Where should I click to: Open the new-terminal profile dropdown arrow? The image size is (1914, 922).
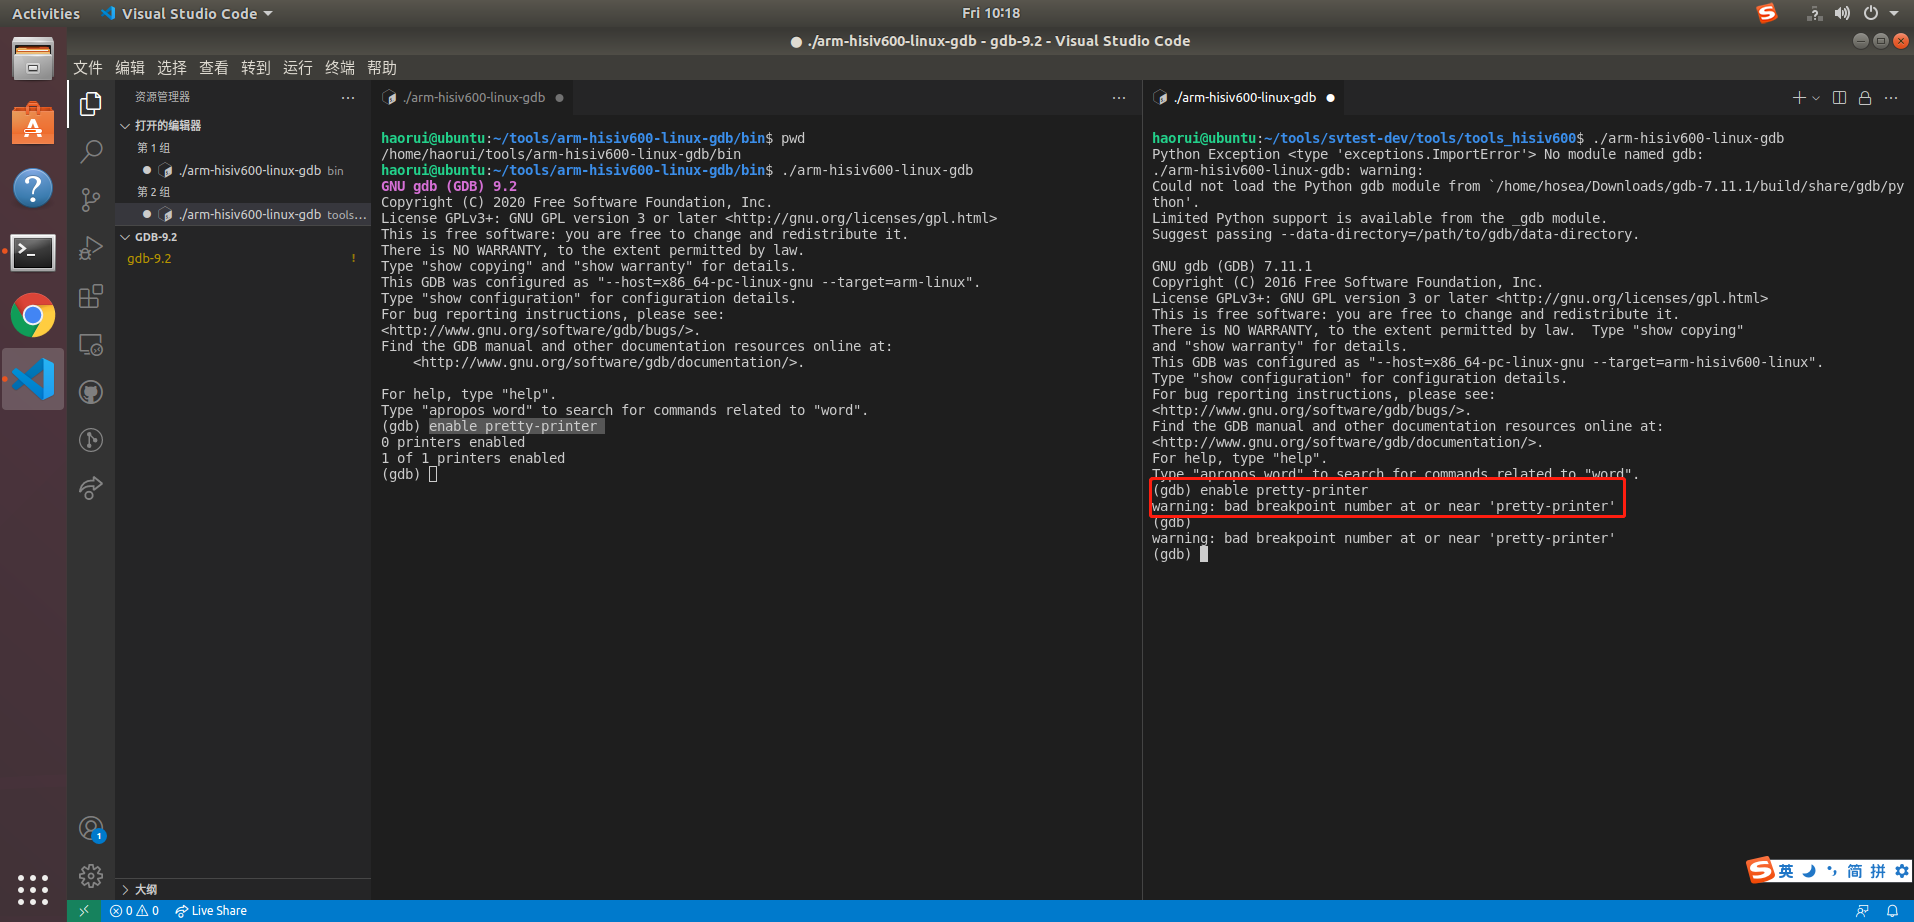1816,98
